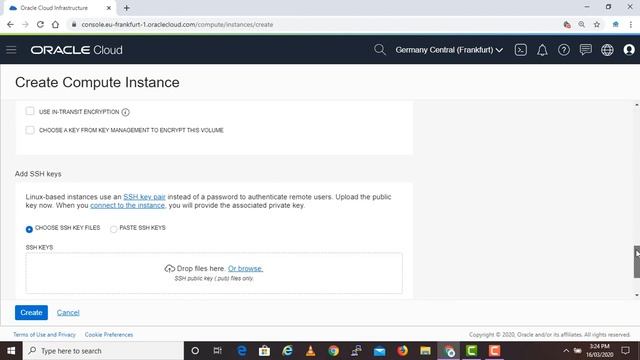The height and width of the screenshot is (360, 640).
Task: Open Task View on the taskbar
Action: coord(218,351)
